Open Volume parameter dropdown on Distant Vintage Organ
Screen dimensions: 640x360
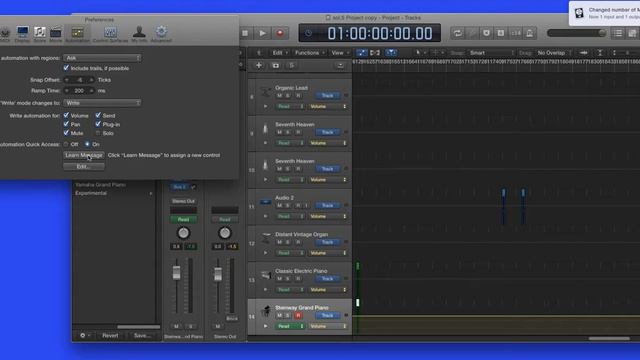coord(328,253)
